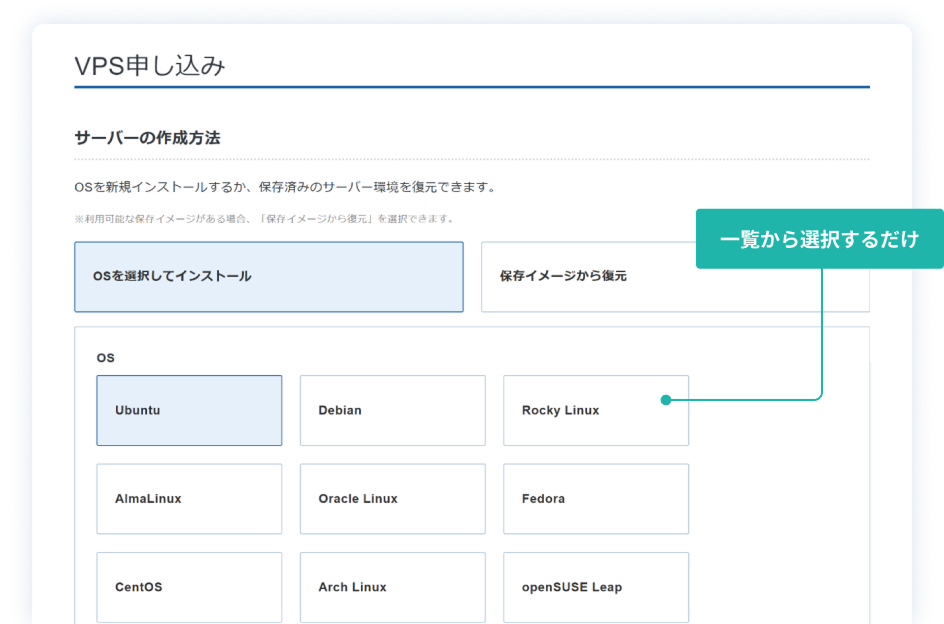Click the "サーバーの作成方法" section heading
This screenshot has height=624, width=944.
coord(148,138)
